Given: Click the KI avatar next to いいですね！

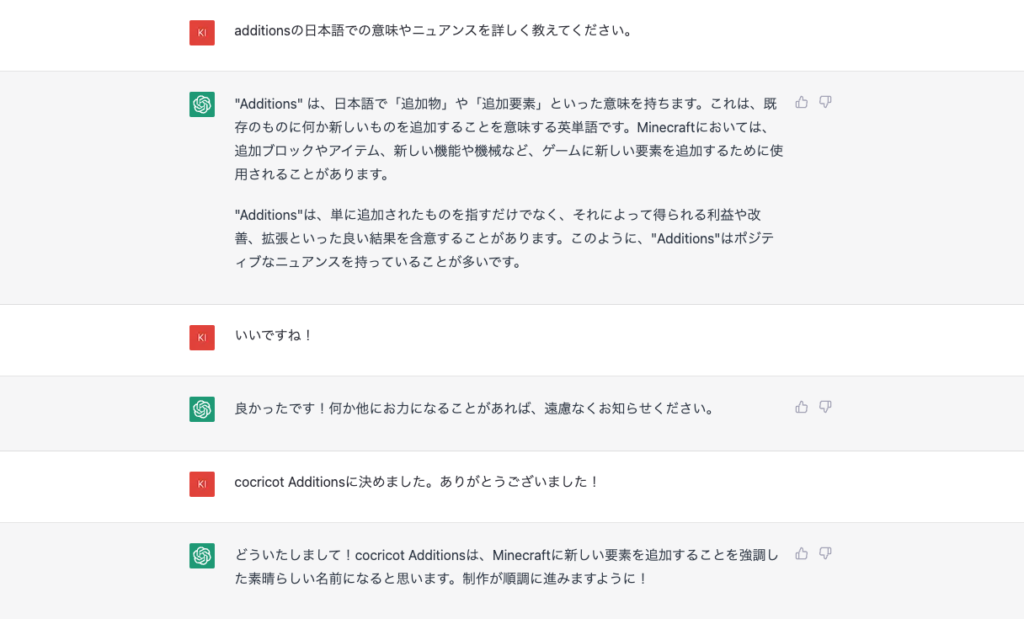Looking at the screenshot, I should click(x=202, y=338).
